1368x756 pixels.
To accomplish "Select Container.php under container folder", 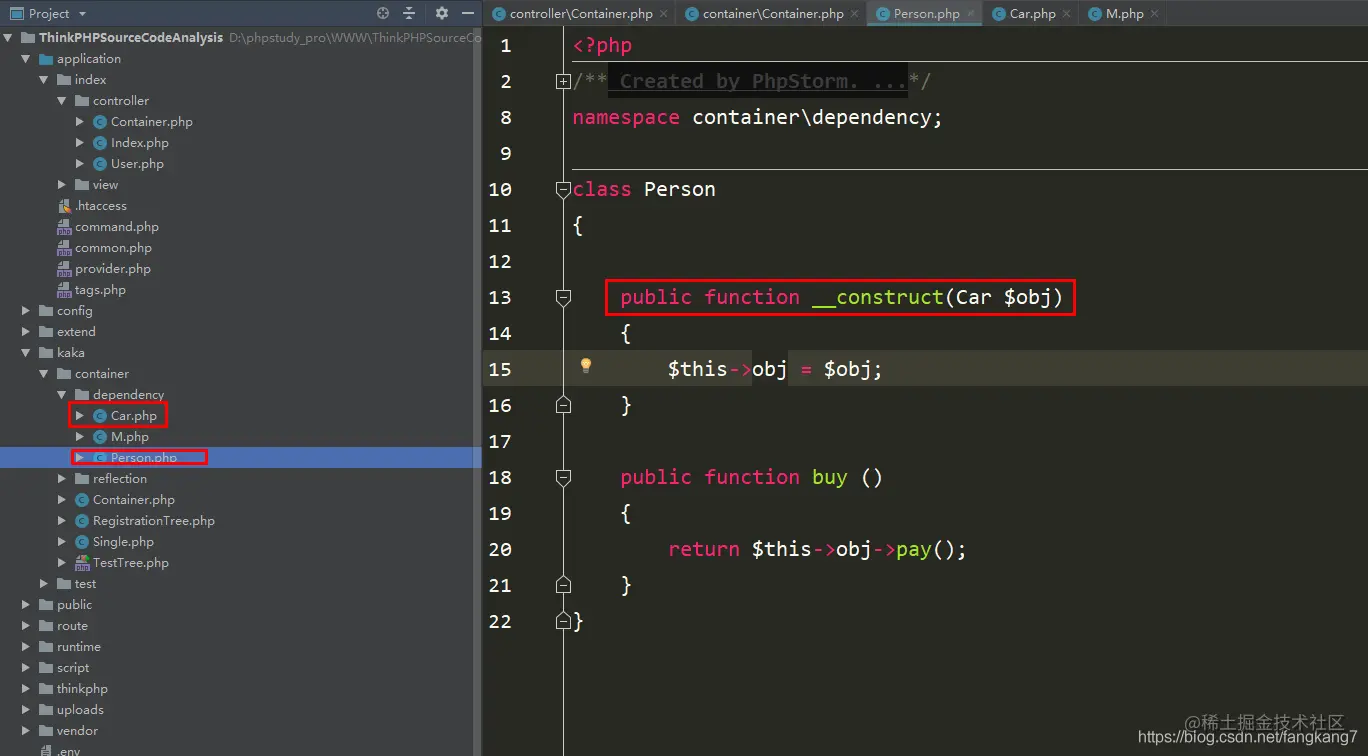I will (133, 500).
